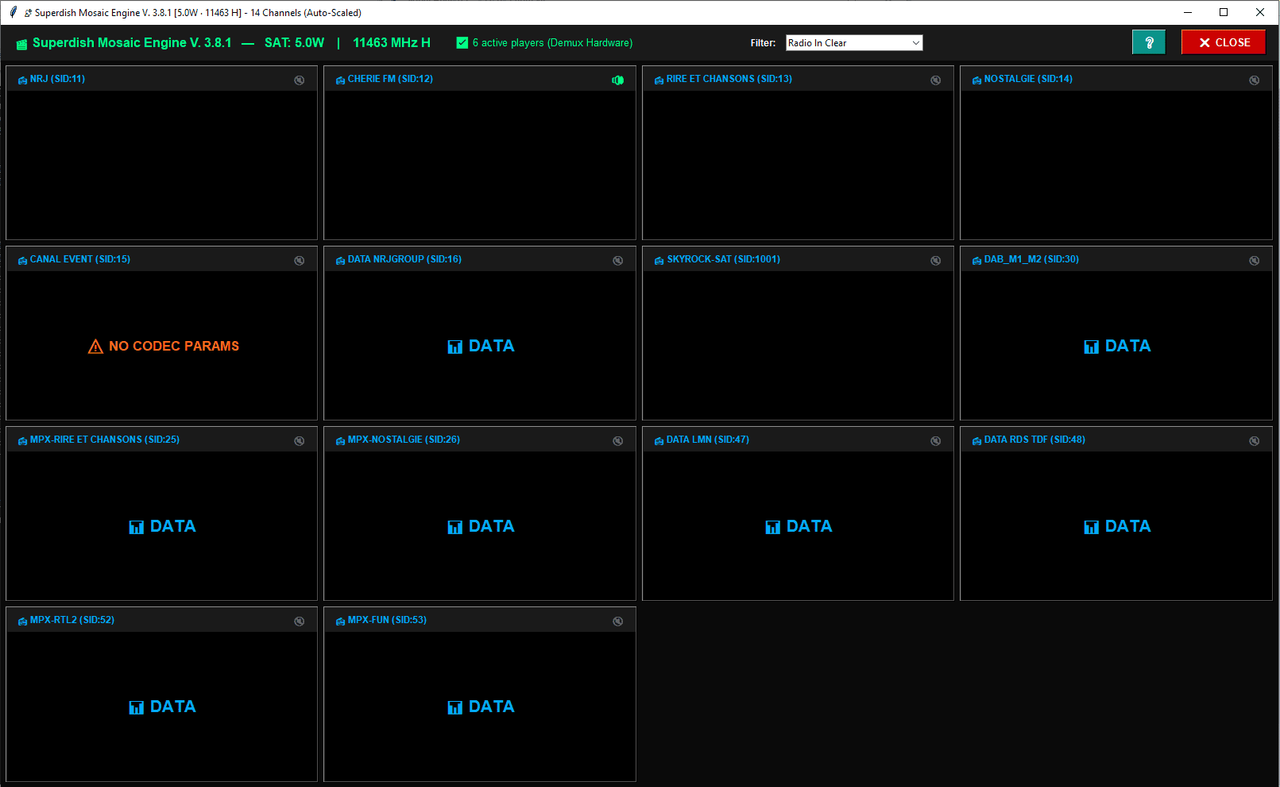
Task: Click the radio icon beside NOSTALGIE (SID:14)
Action: coord(977,80)
